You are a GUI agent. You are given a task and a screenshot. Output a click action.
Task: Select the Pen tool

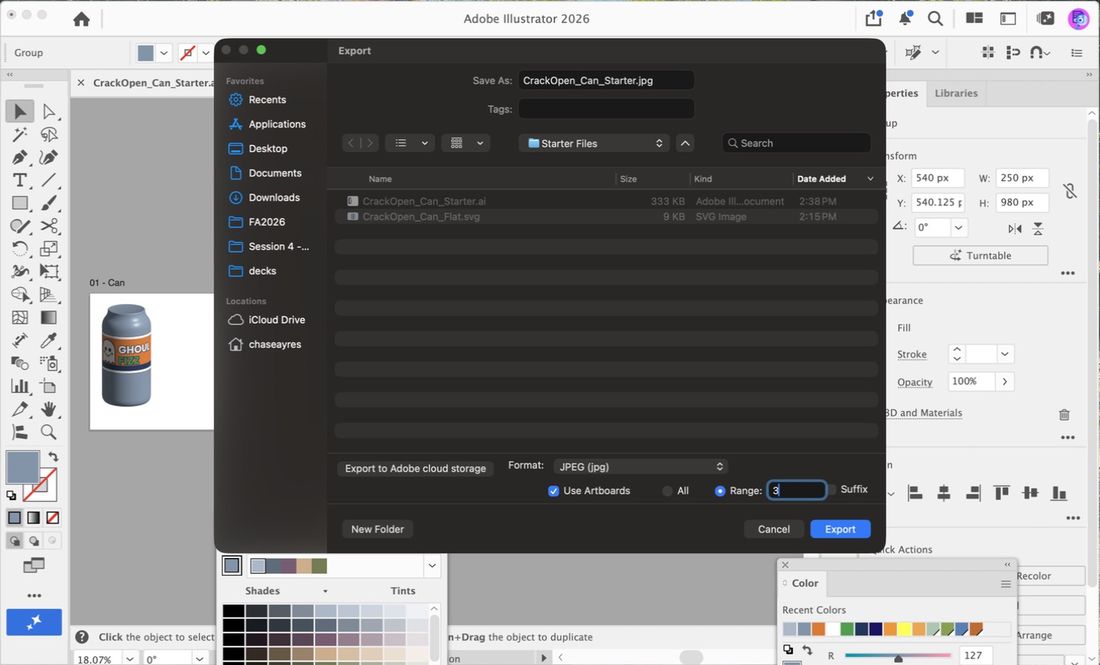click(20, 157)
